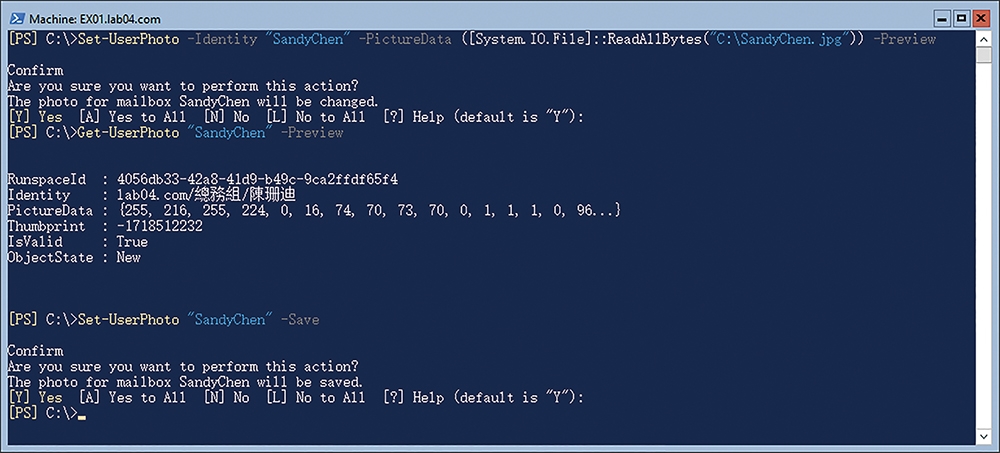Image resolution: width=1000 pixels, height=453 pixels.
Task: Click the Identity value lab04.com path
Action: [x=207, y=195]
